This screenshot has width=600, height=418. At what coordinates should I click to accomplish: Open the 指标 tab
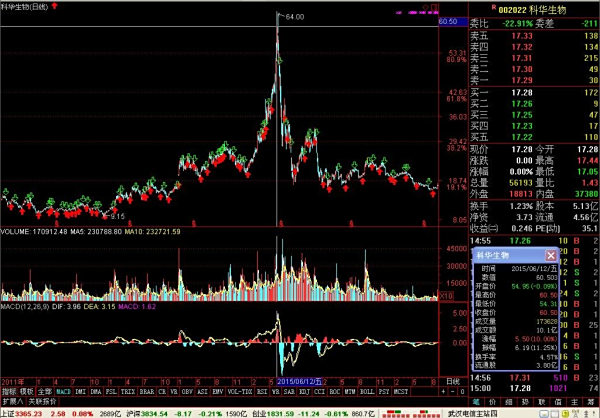(9, 392)
